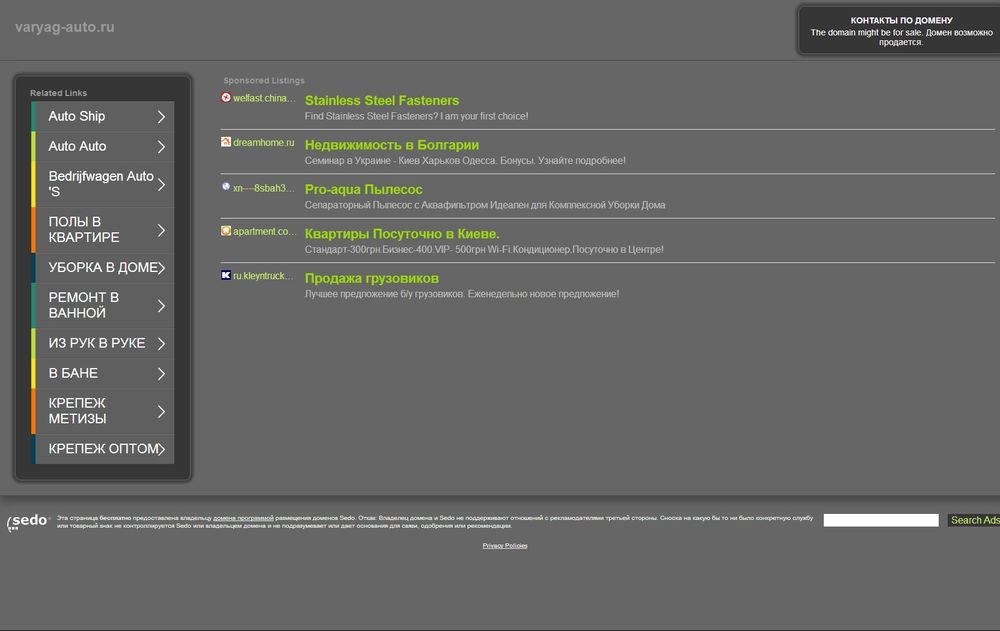Viewport: 1000px width, 631px height.
Task: Click the домена программой link in footer
Action: click(x=243, y=518)
